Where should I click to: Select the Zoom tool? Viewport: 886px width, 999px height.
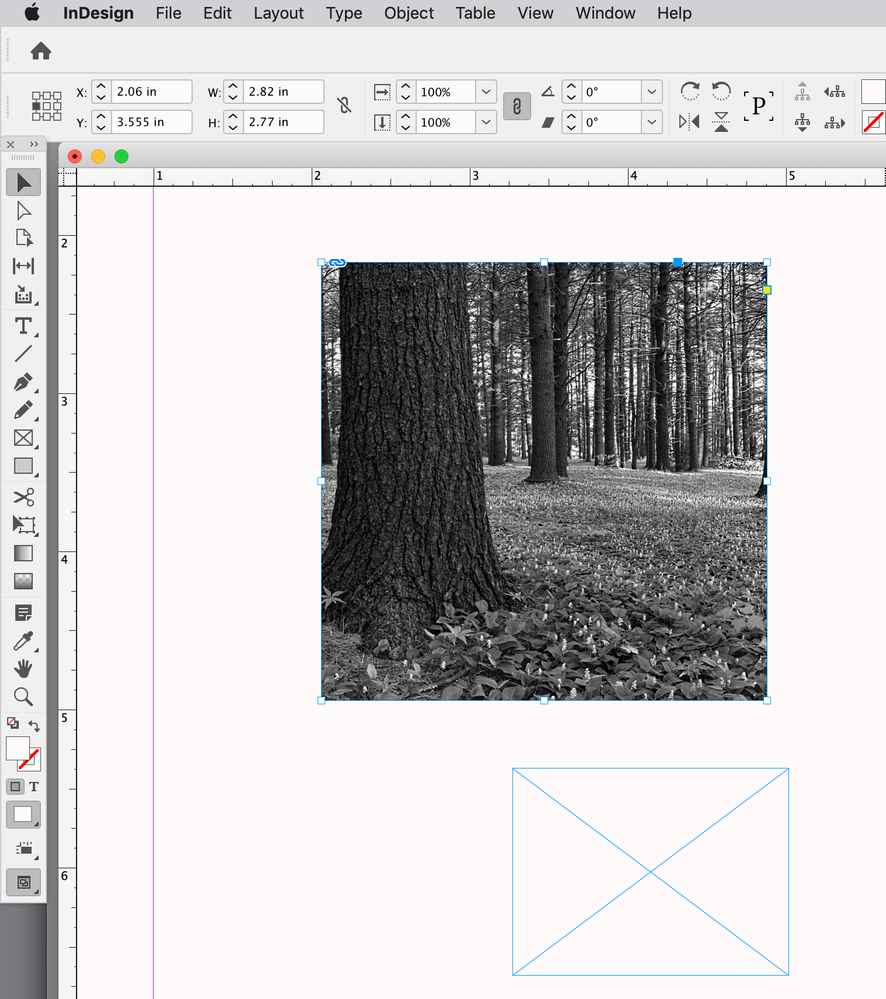(23, 697)
